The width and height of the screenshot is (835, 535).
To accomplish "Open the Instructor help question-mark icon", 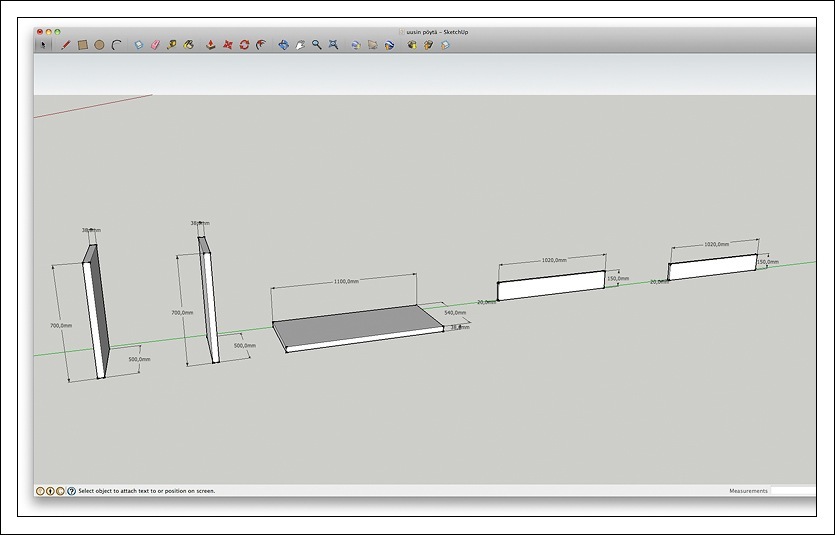I will [x=71, y=491].
